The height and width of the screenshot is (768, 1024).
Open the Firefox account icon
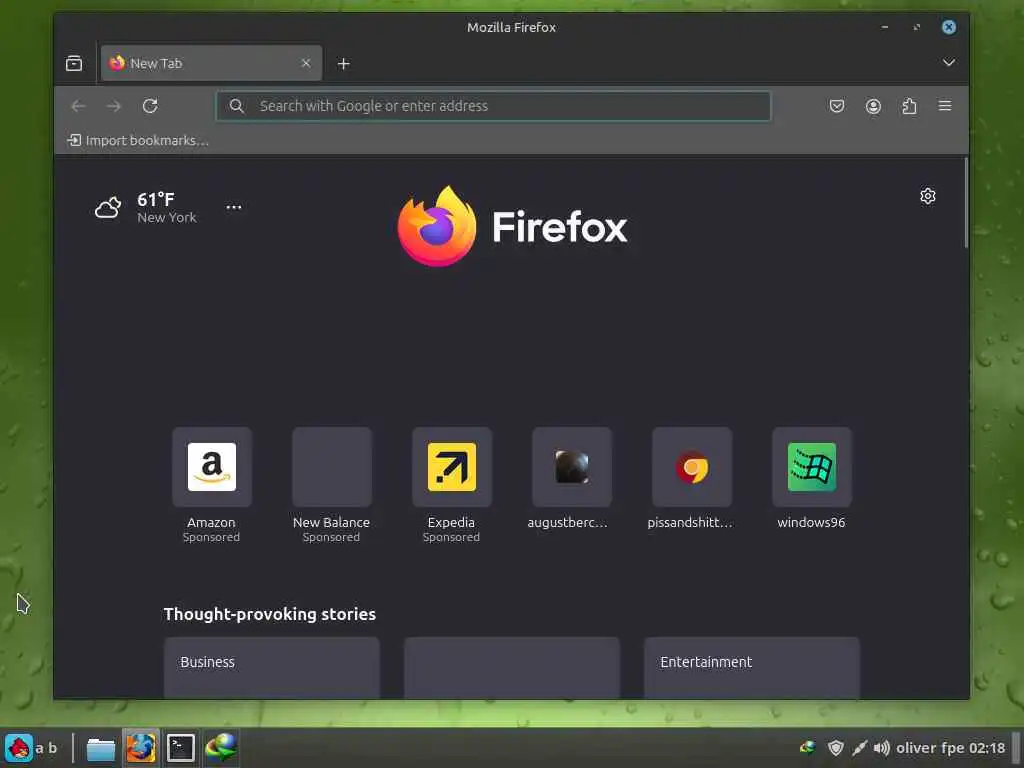coord(873,106)
